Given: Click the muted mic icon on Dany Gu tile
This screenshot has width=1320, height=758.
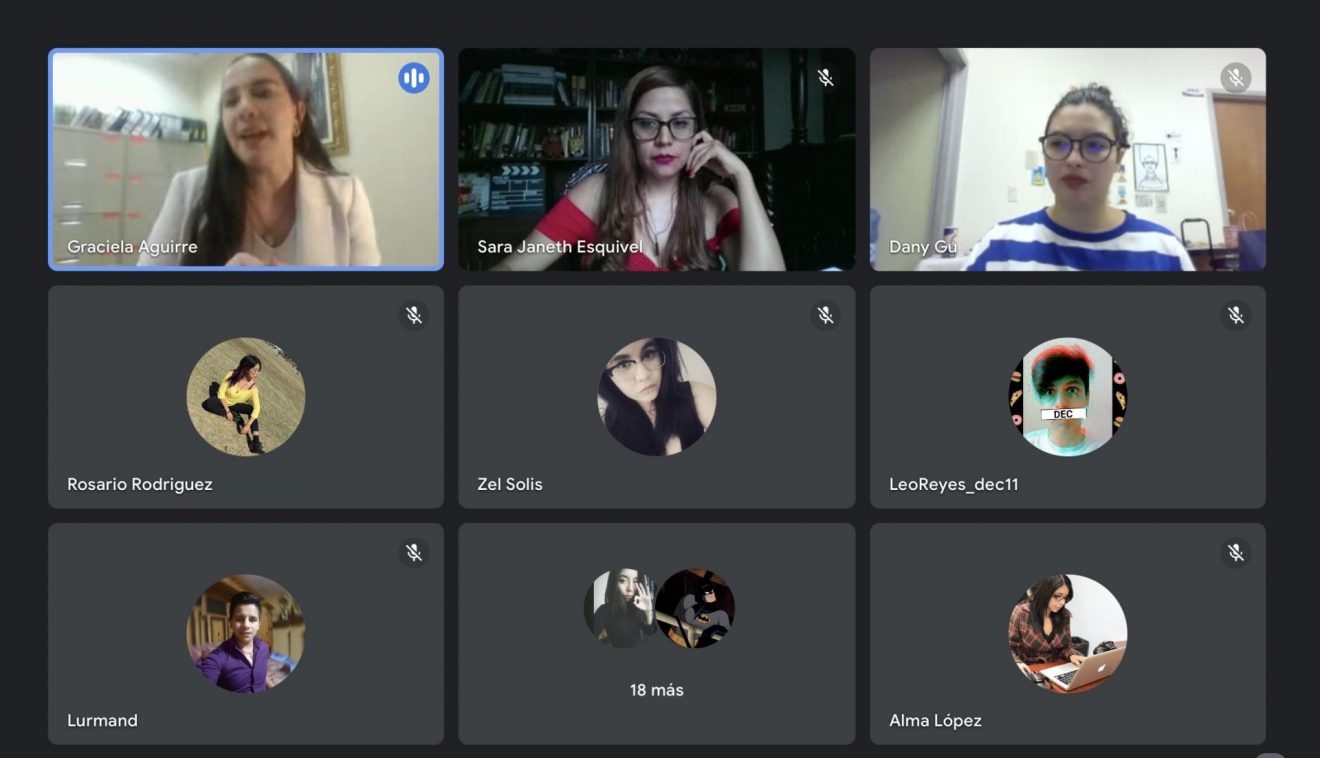Looking at the screenshot, I should (1236, 78).
